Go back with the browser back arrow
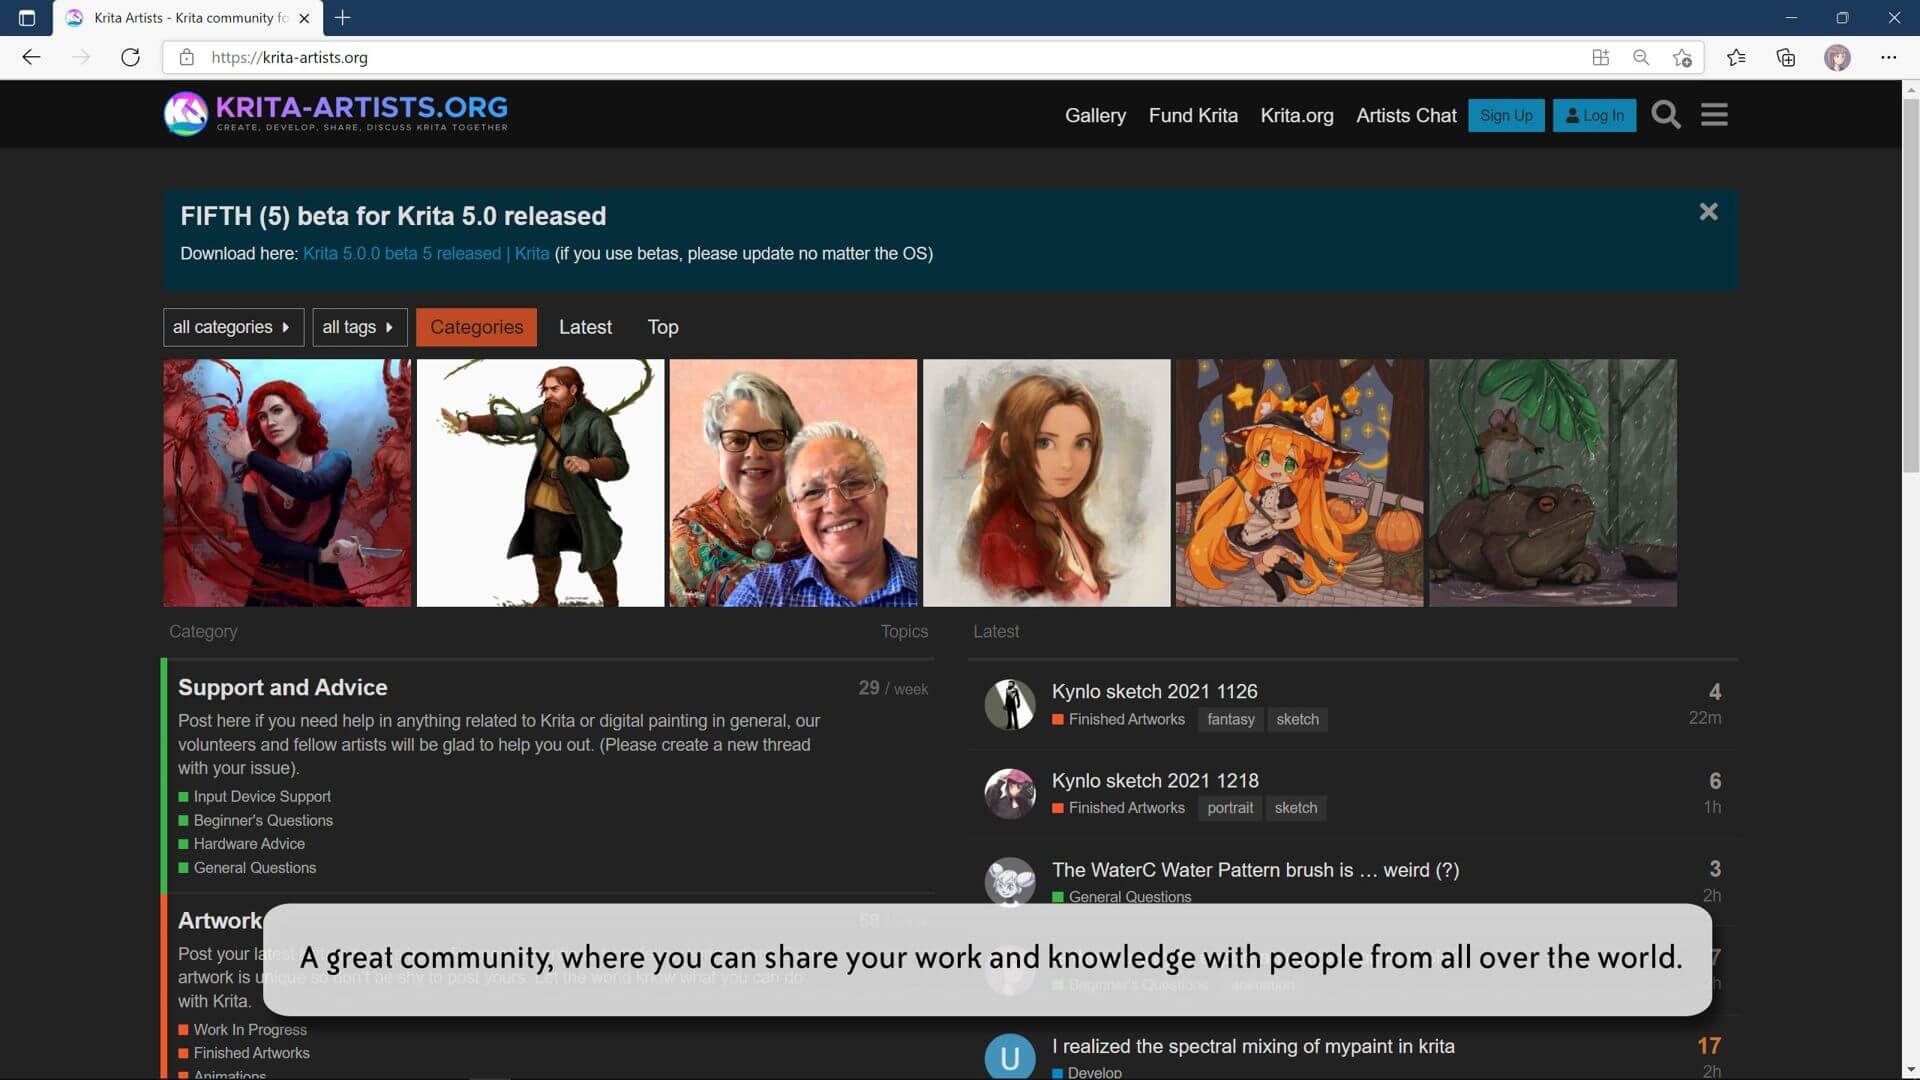Screen dimensions: 1920x1080 pos(31,57)
